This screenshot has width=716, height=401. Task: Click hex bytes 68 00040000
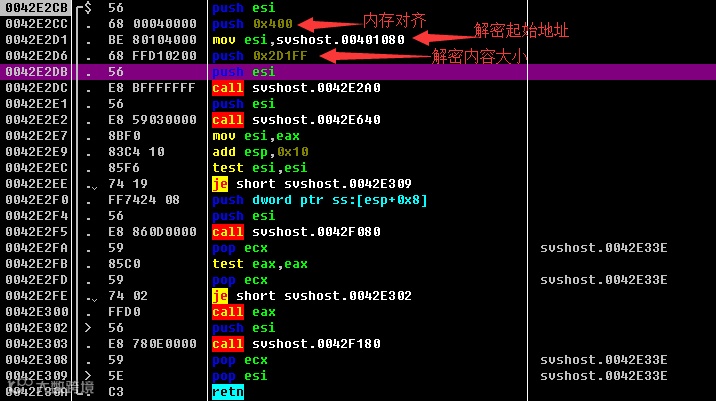pyautogui.click(x=152, y=24)
